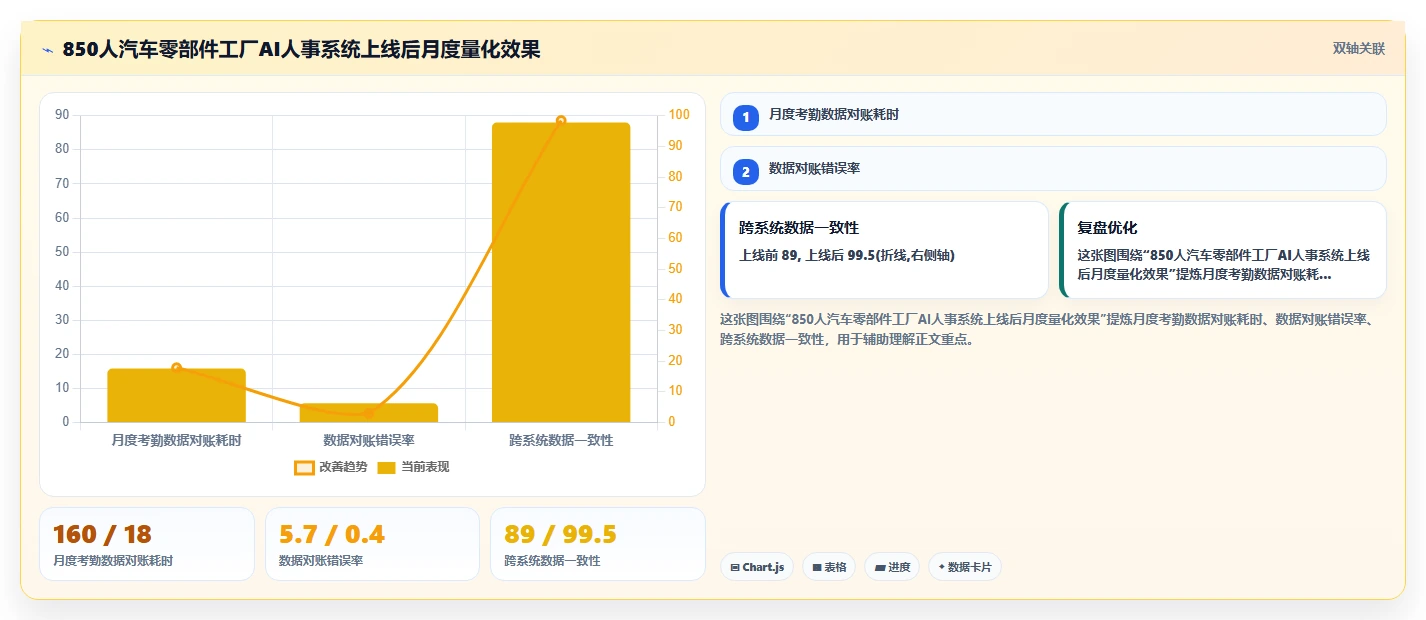The image size is (1426, 620).
Task: Click the number 1 badge icon
Action: coord(745,118)
